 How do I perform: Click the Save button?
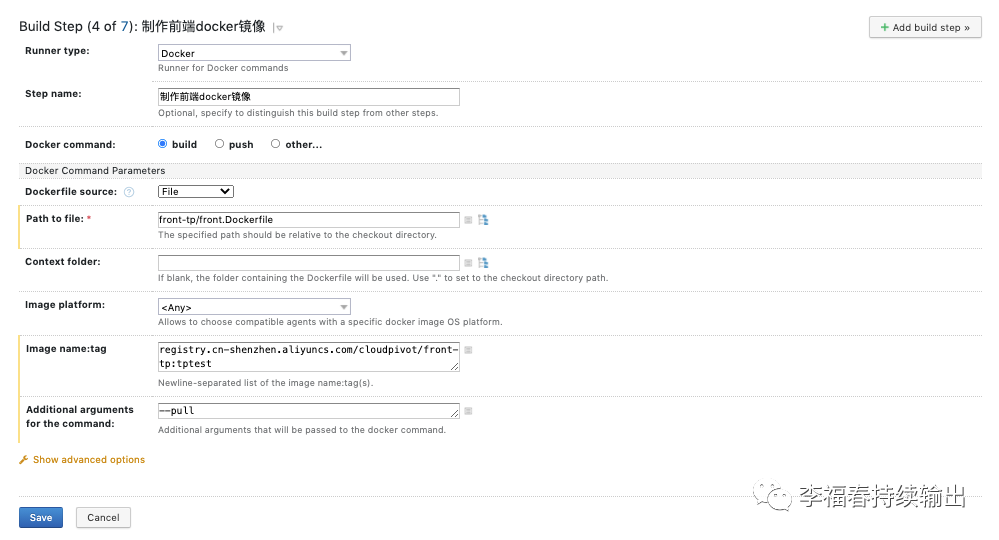coord(41,518)
